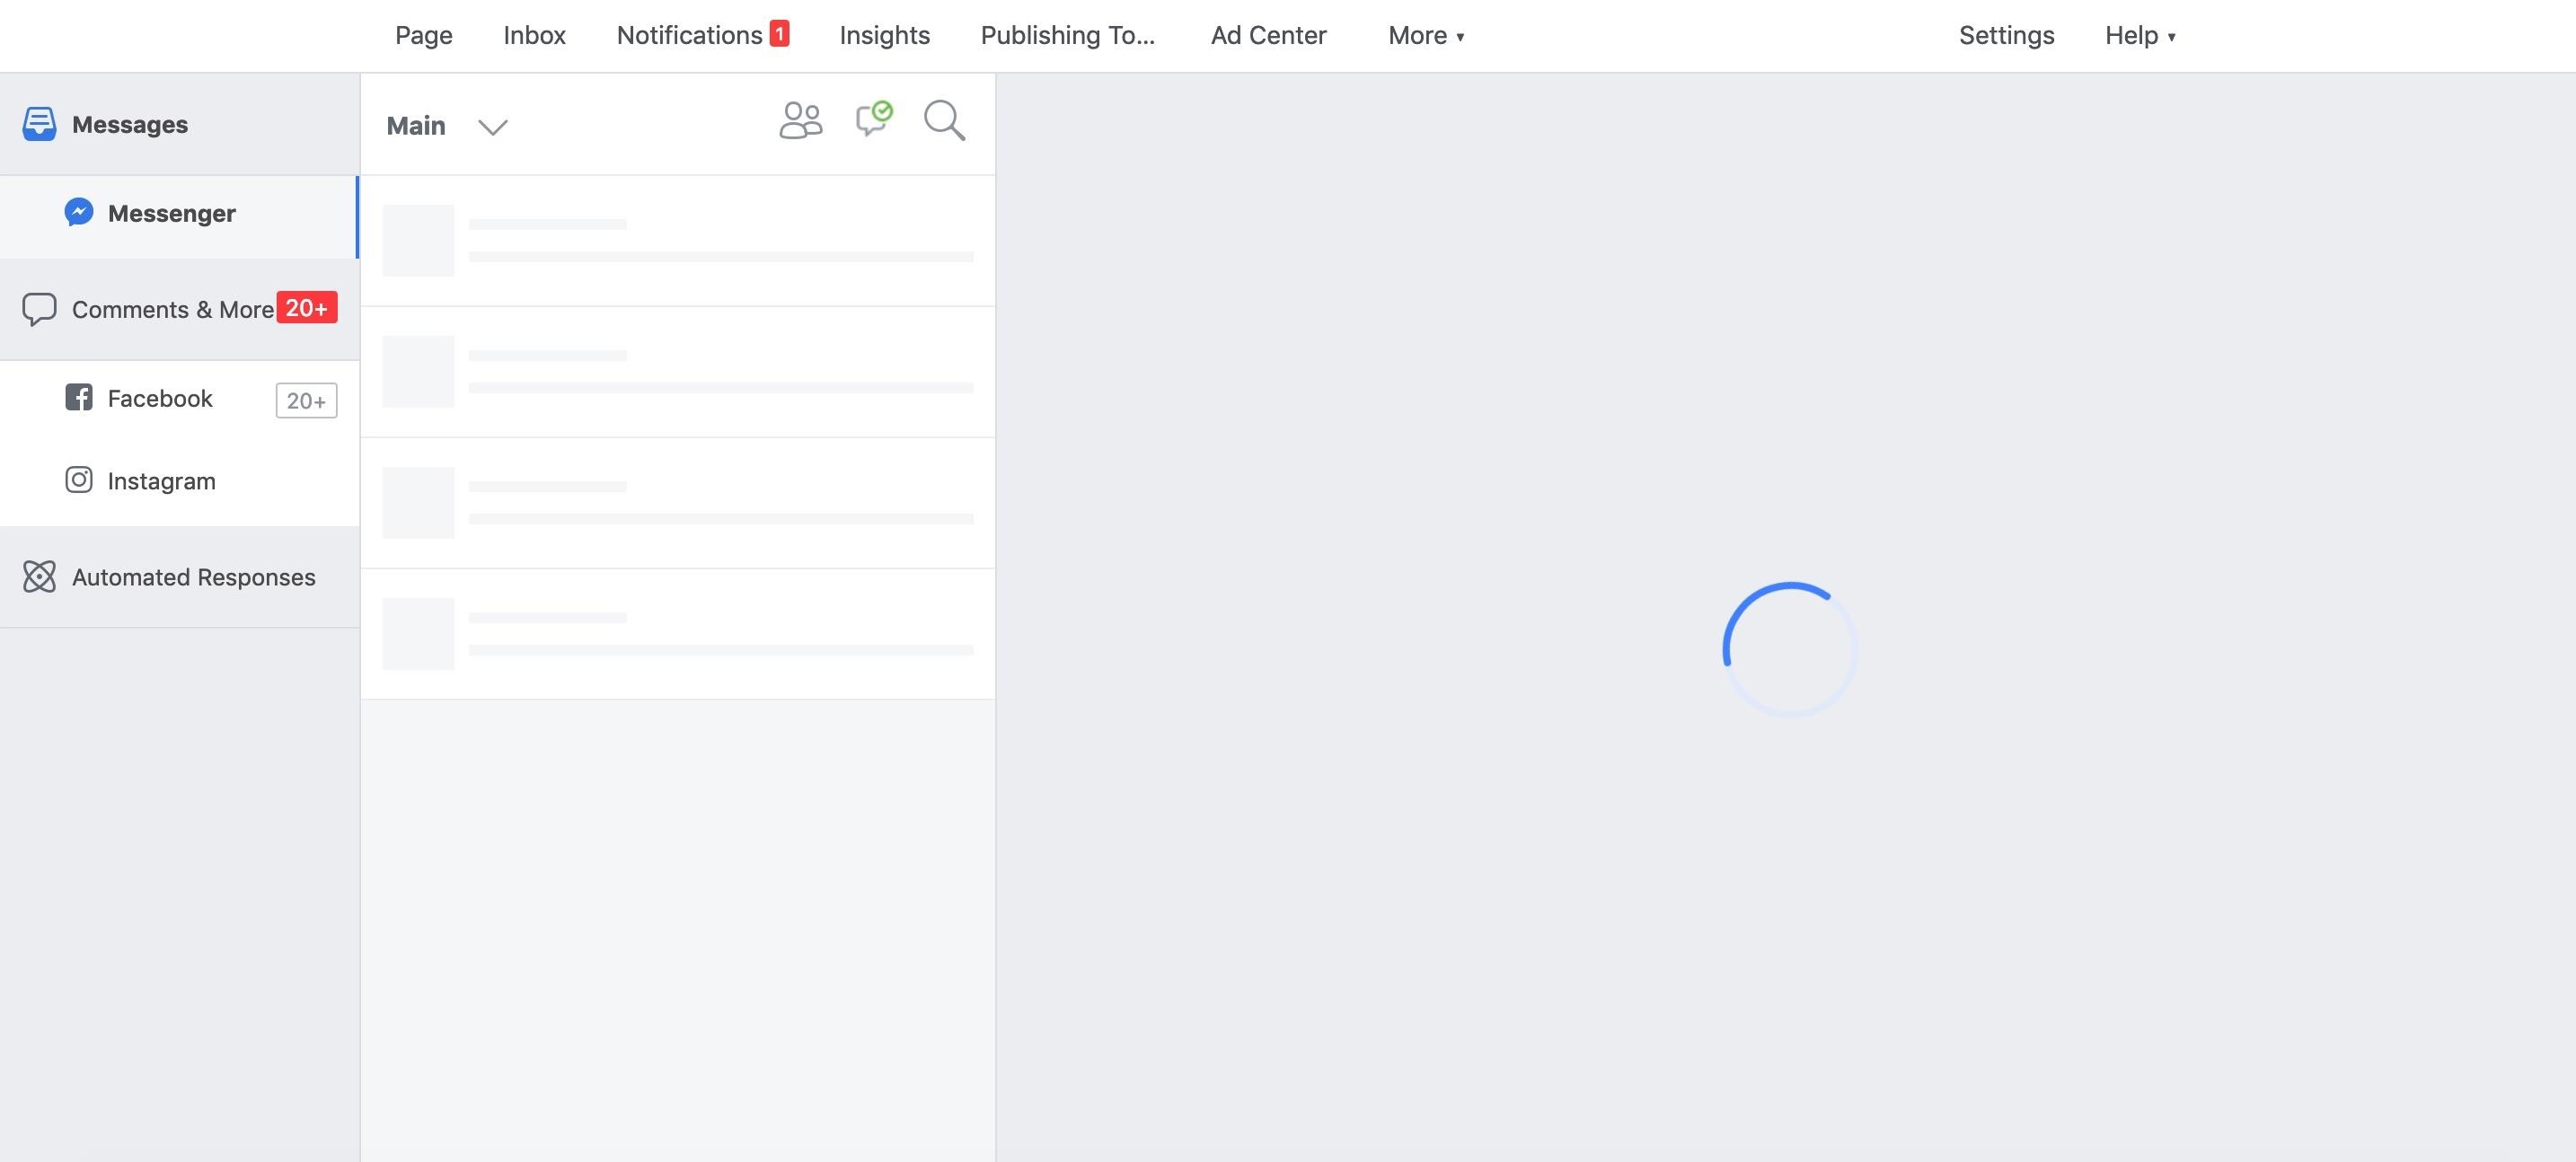The height and width of the screenshot is (1162, 2576).
Task: Select the first conversation in the list
Action: click(x=677, y=240)
